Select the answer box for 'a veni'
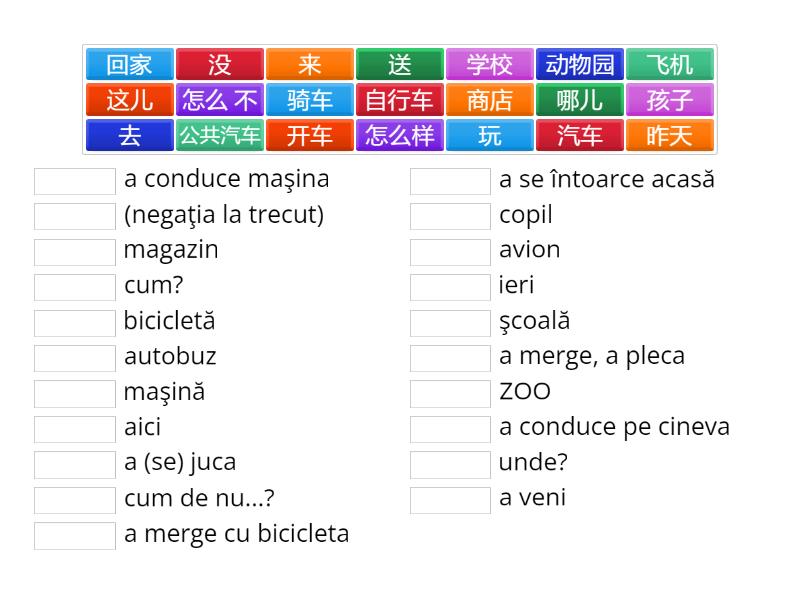Image resolution: width=800 pixels, height=600 pixels. pyautogui.click(x=451, y=501)
